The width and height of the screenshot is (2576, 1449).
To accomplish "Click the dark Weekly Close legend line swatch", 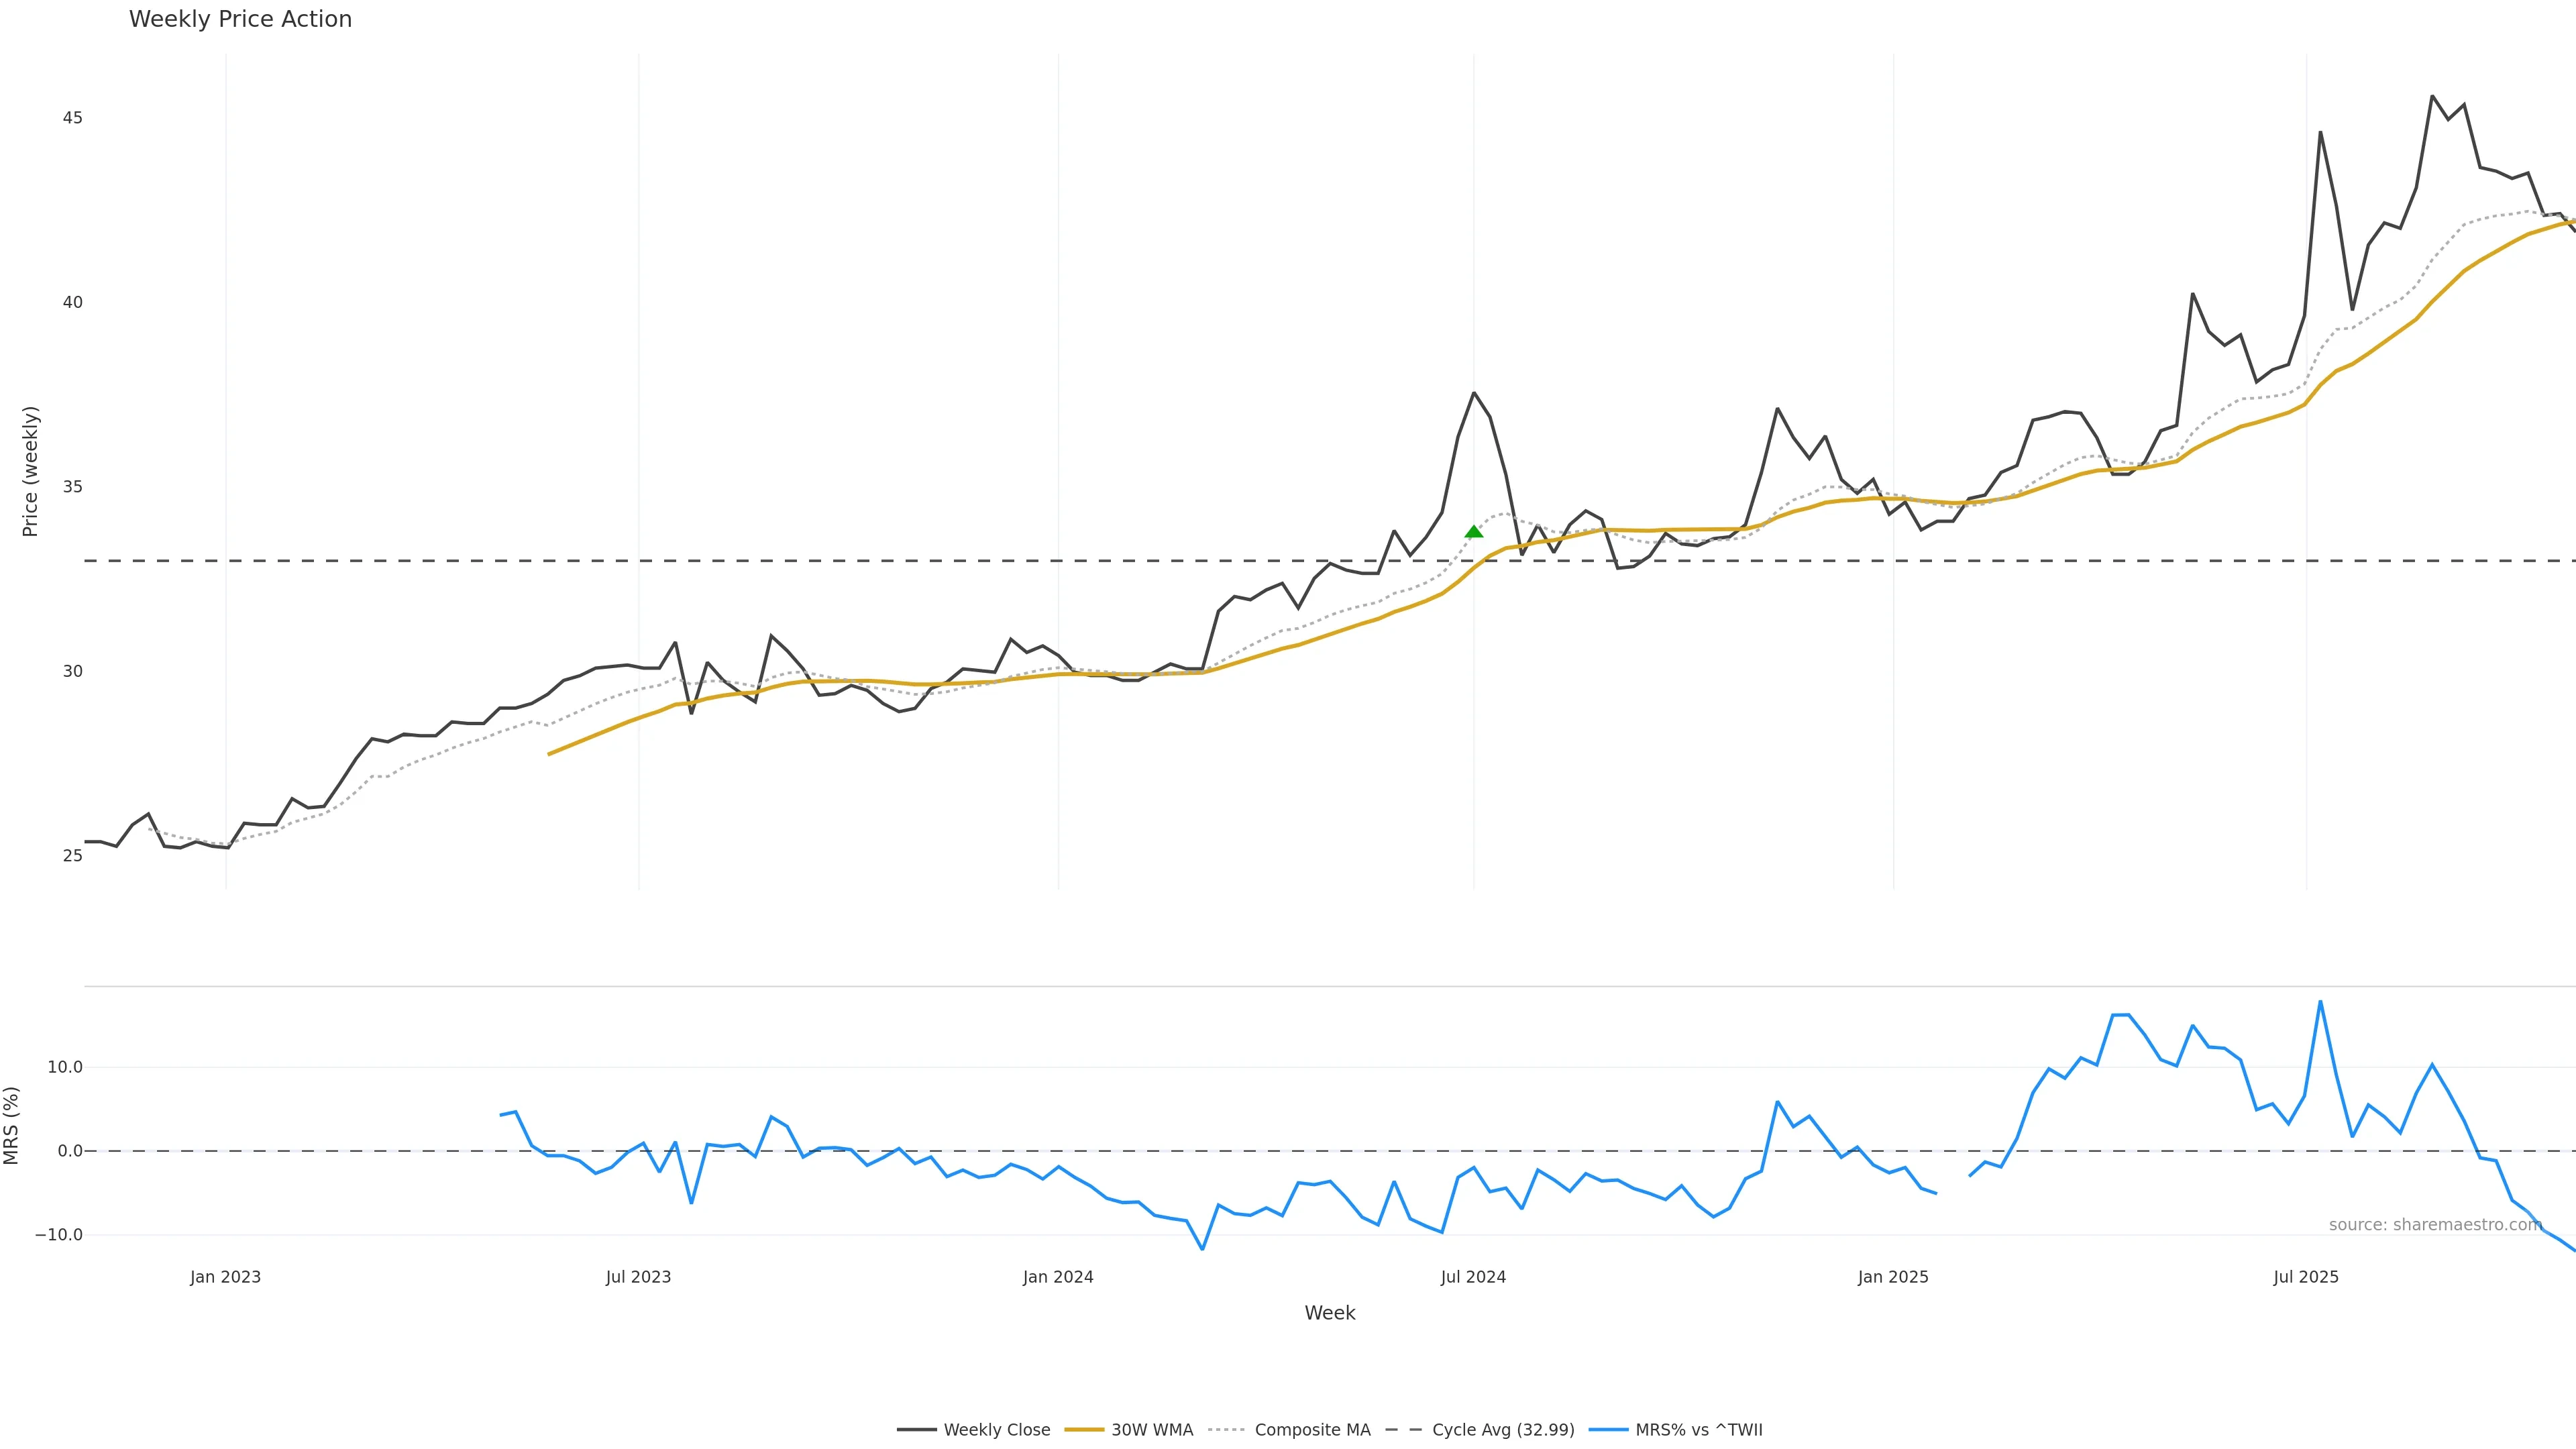I will [916, 1430].
